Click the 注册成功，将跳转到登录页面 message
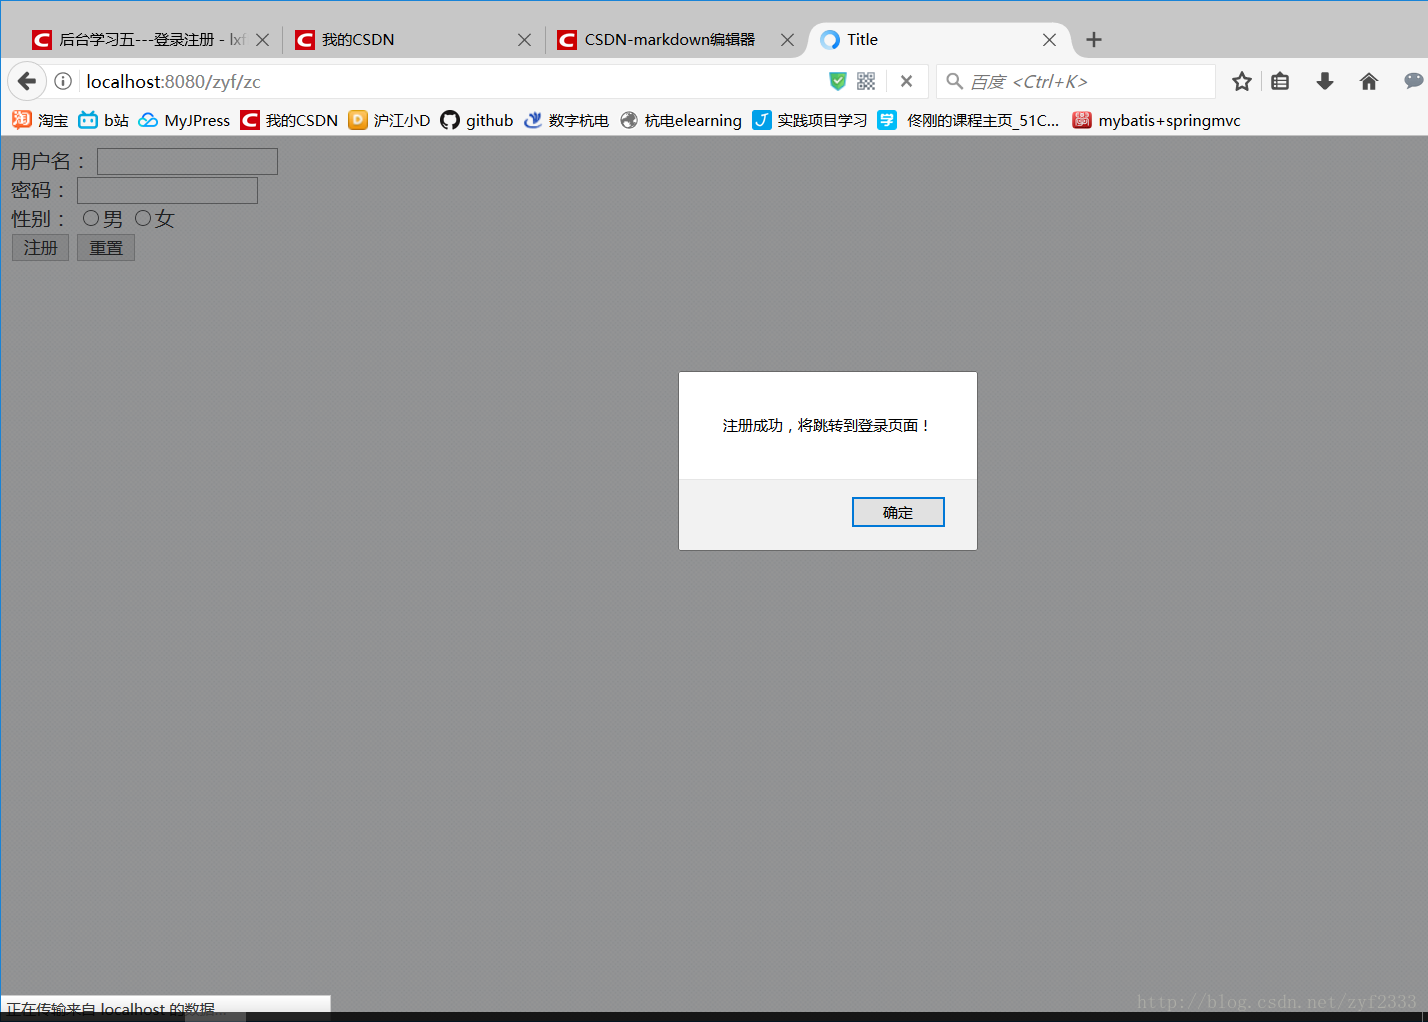Screen dimensions: 1428x1022 tap(827, 425)
